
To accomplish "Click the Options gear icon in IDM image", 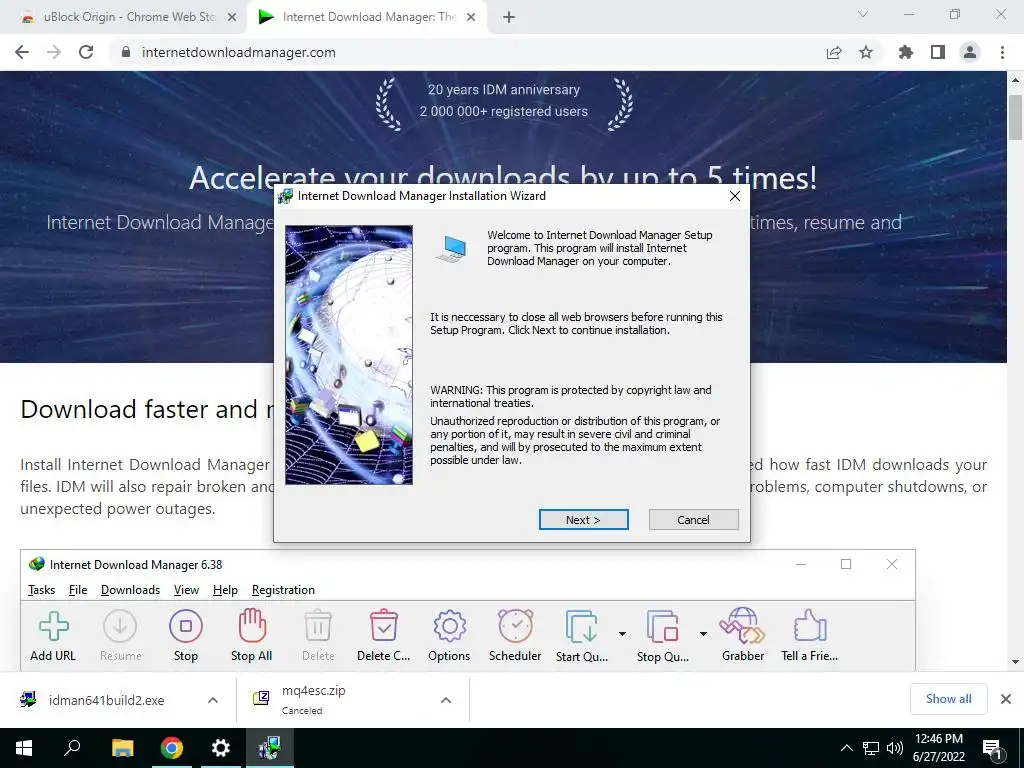I will coord(449,626).
